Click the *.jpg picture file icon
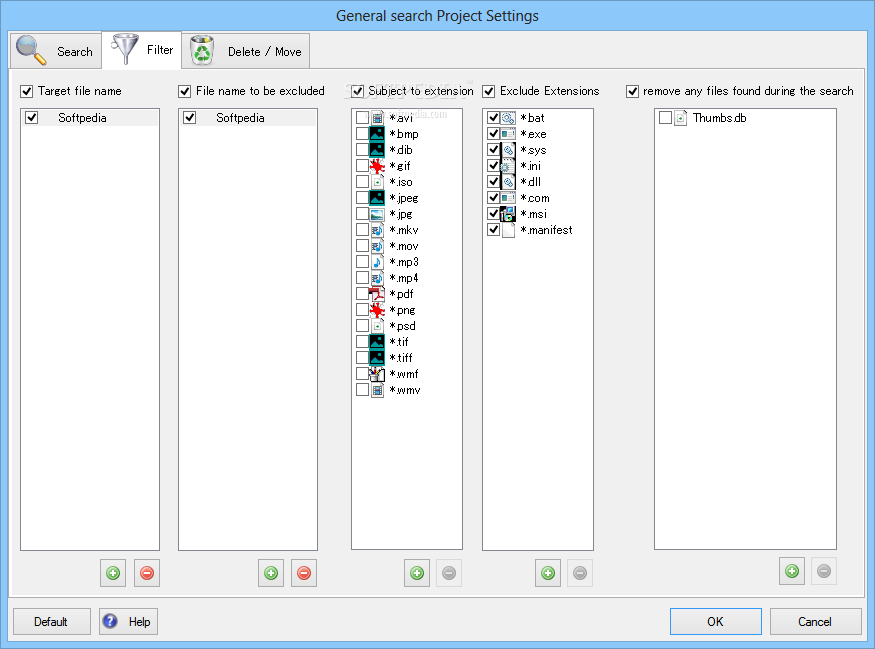Screen dimensions: 875x649 pos(377,214)
